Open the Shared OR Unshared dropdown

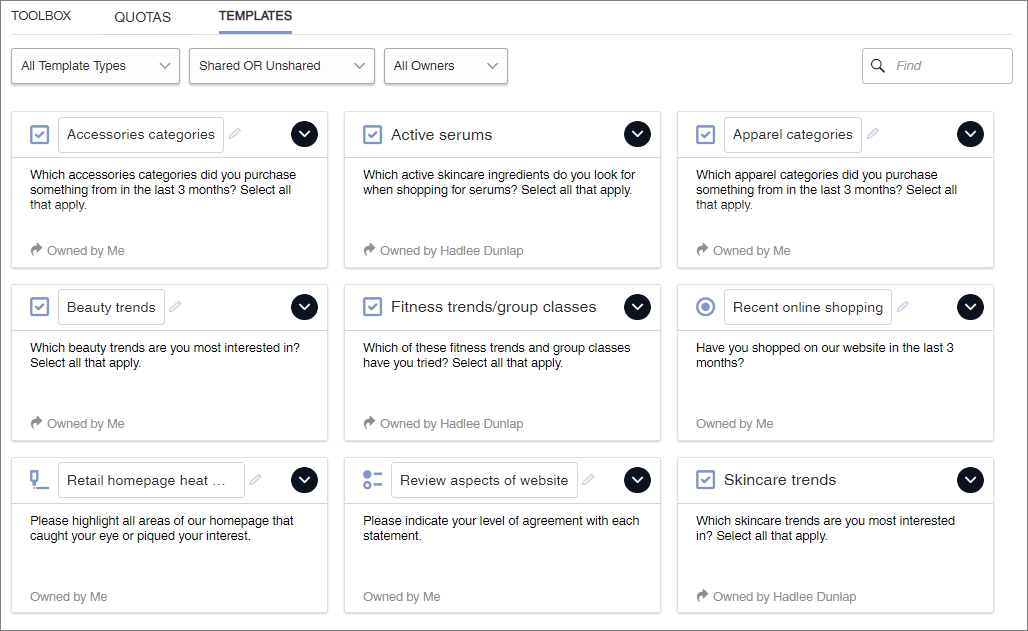coord(281,66)
